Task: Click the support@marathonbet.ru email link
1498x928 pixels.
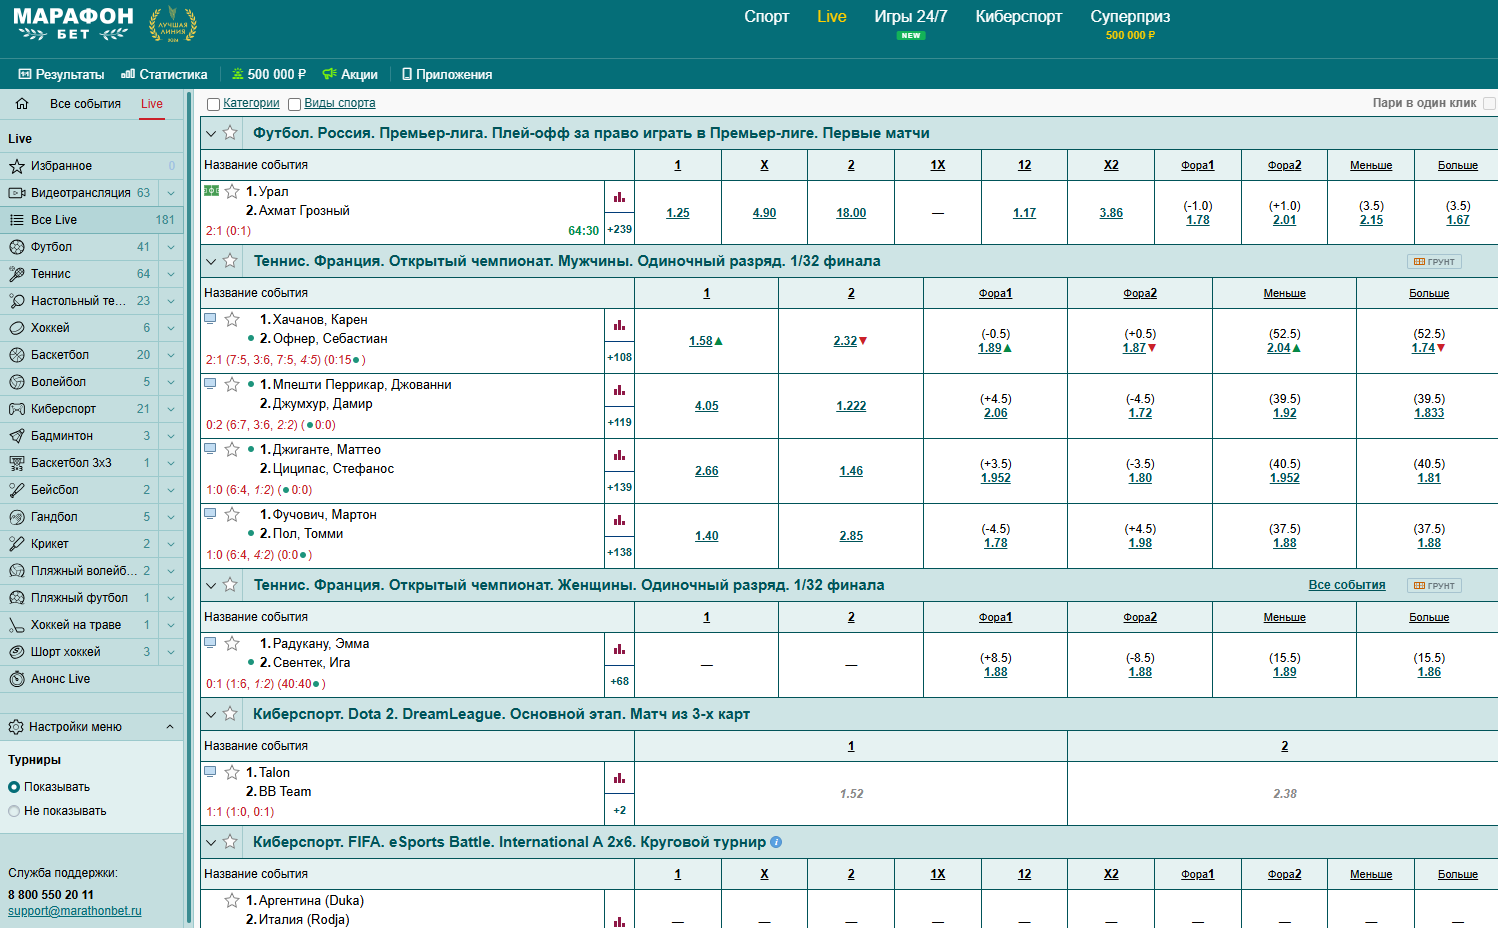Action: pyautogui.click(x=75, y=911)
